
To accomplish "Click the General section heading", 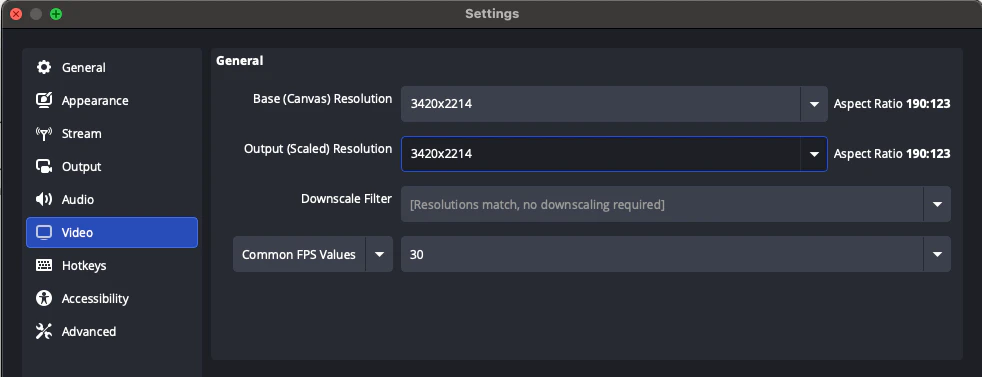I will click(x=239, y=61).
